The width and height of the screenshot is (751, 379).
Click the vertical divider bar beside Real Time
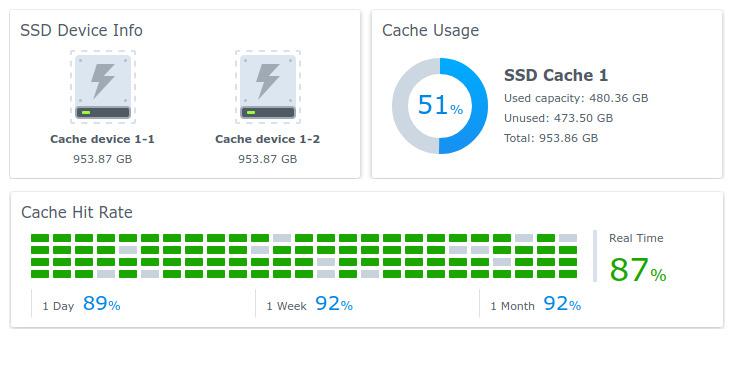(595, 256)
